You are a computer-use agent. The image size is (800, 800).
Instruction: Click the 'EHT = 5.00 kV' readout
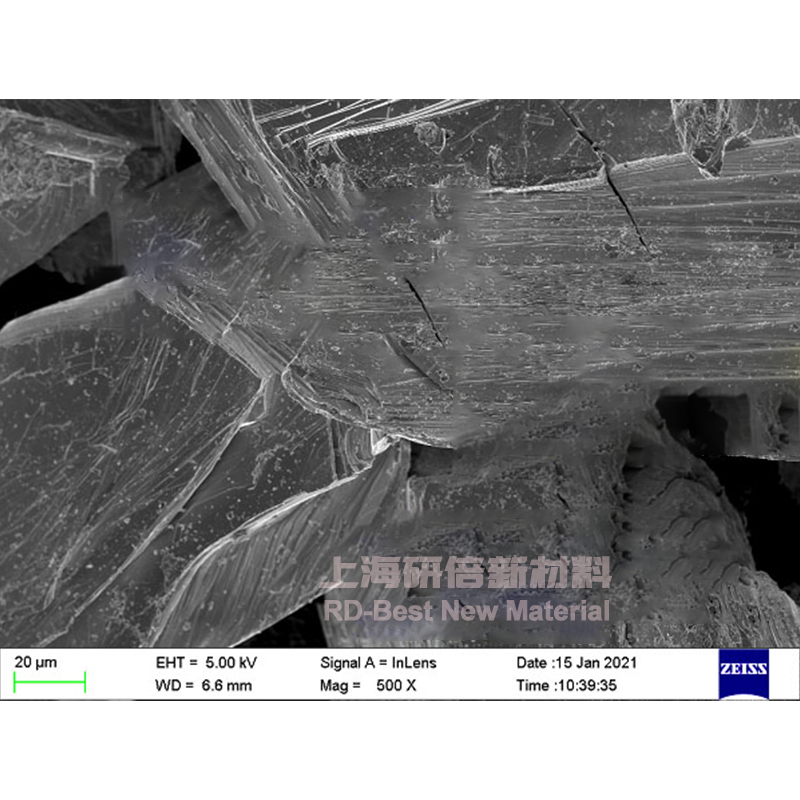206,663
